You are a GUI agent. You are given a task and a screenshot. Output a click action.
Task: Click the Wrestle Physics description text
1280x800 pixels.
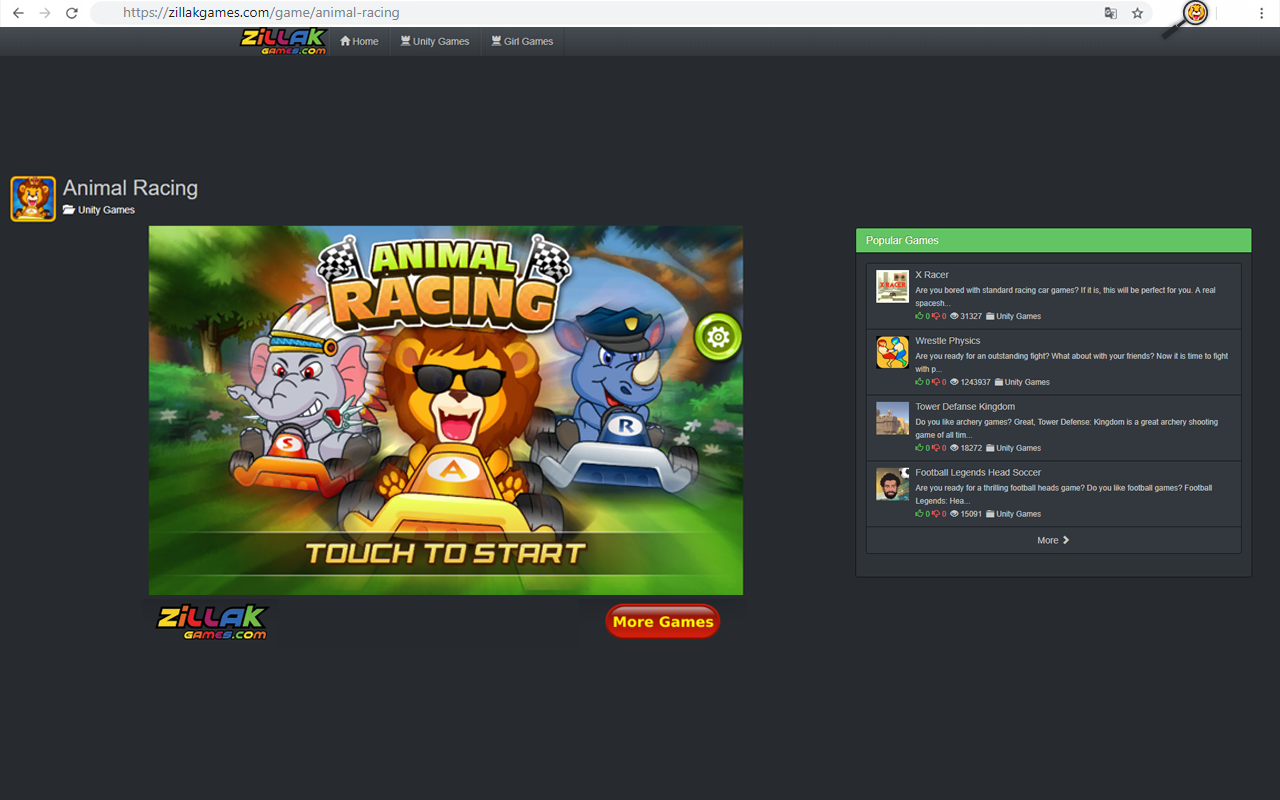[1071, 363]
